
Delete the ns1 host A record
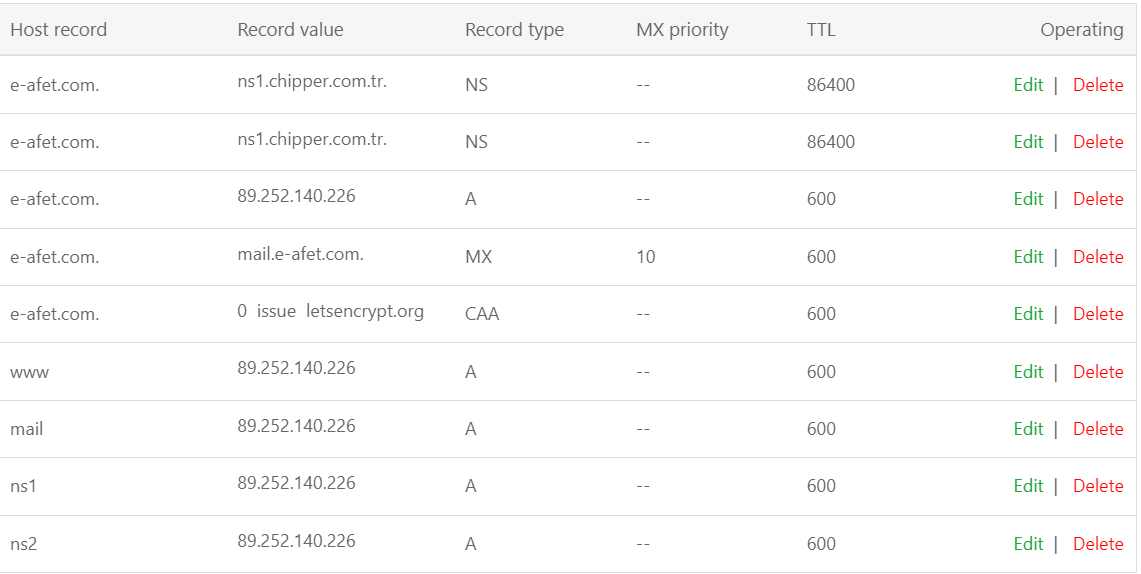1098,486
